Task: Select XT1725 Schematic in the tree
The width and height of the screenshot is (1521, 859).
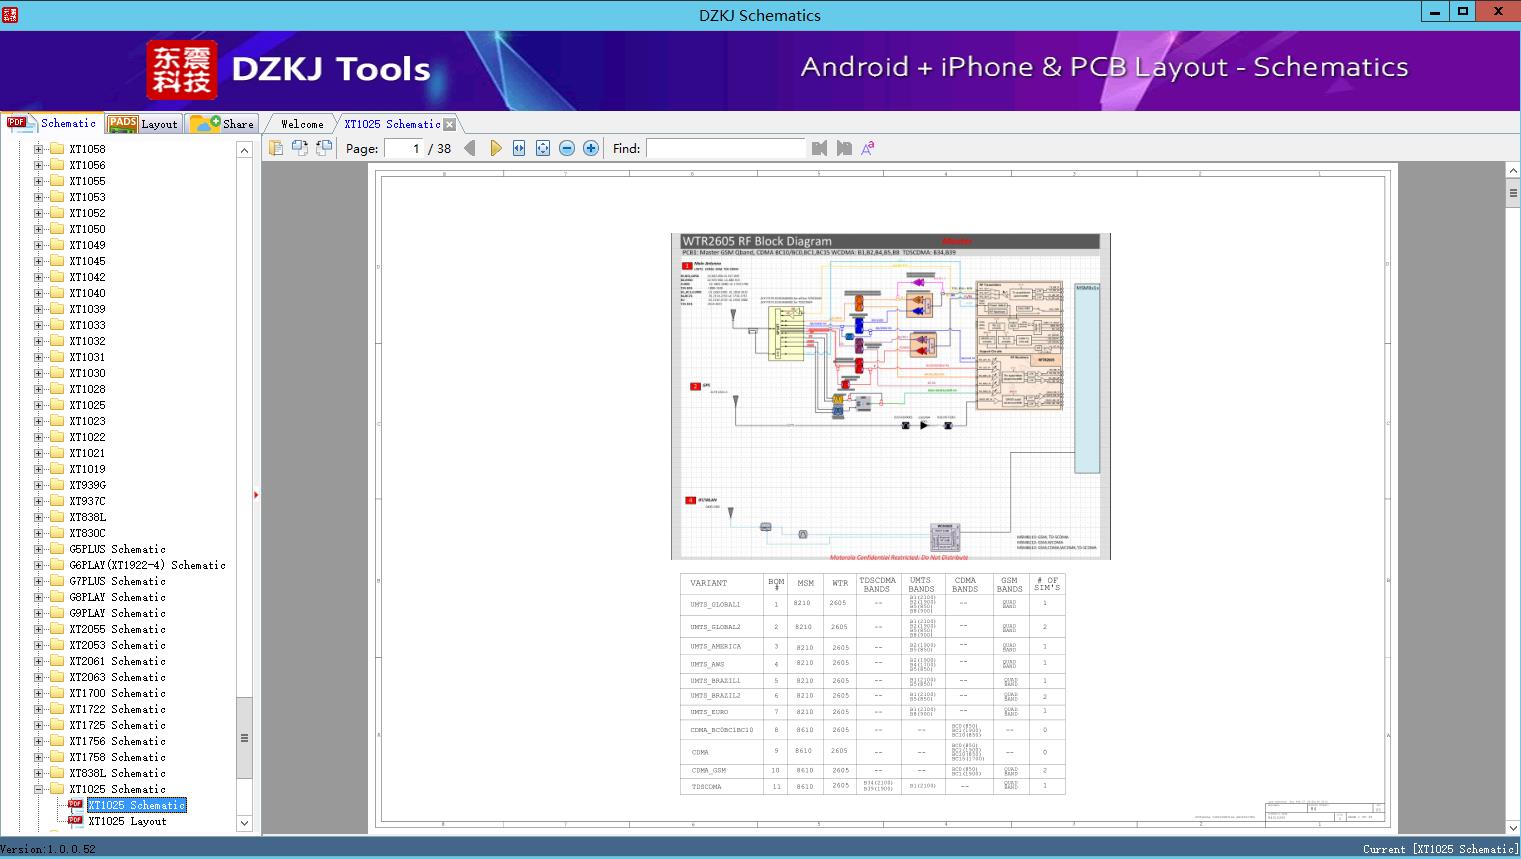Action: 117,725
